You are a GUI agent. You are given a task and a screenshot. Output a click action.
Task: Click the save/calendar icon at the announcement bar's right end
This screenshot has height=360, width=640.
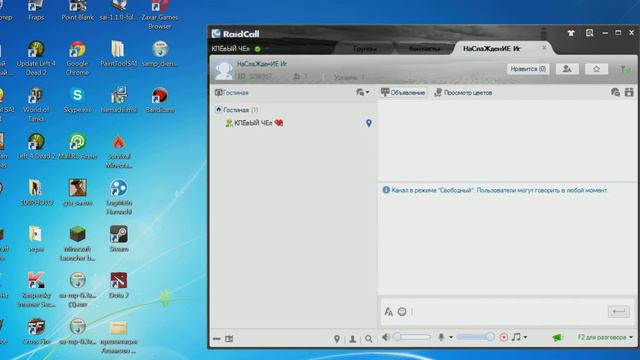(629, 92)
